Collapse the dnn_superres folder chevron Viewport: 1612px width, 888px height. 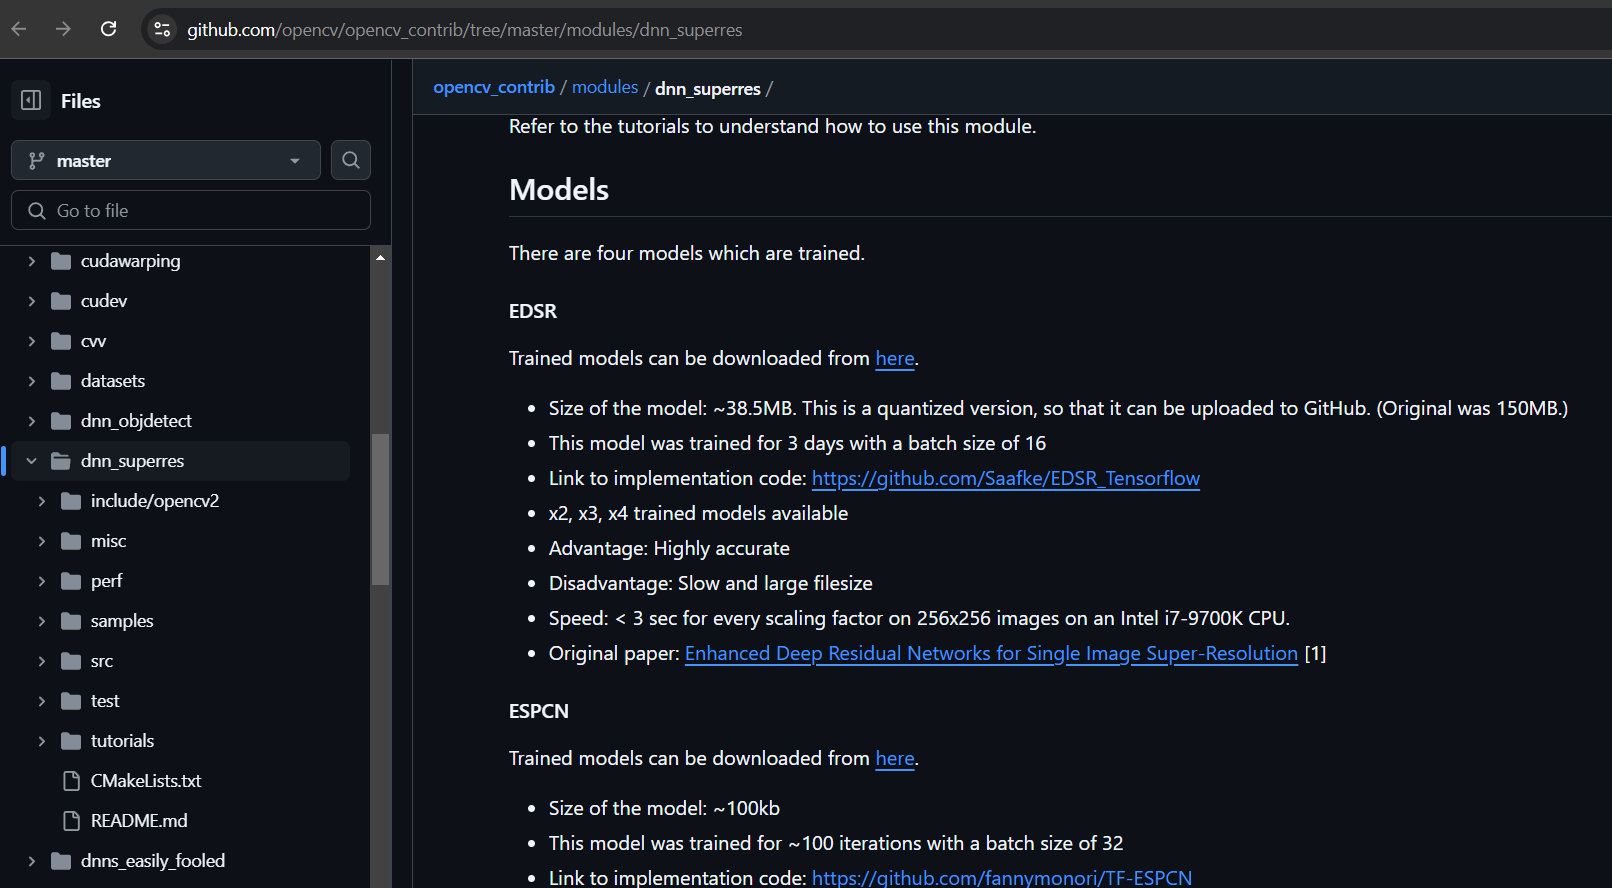pos(31,461)
